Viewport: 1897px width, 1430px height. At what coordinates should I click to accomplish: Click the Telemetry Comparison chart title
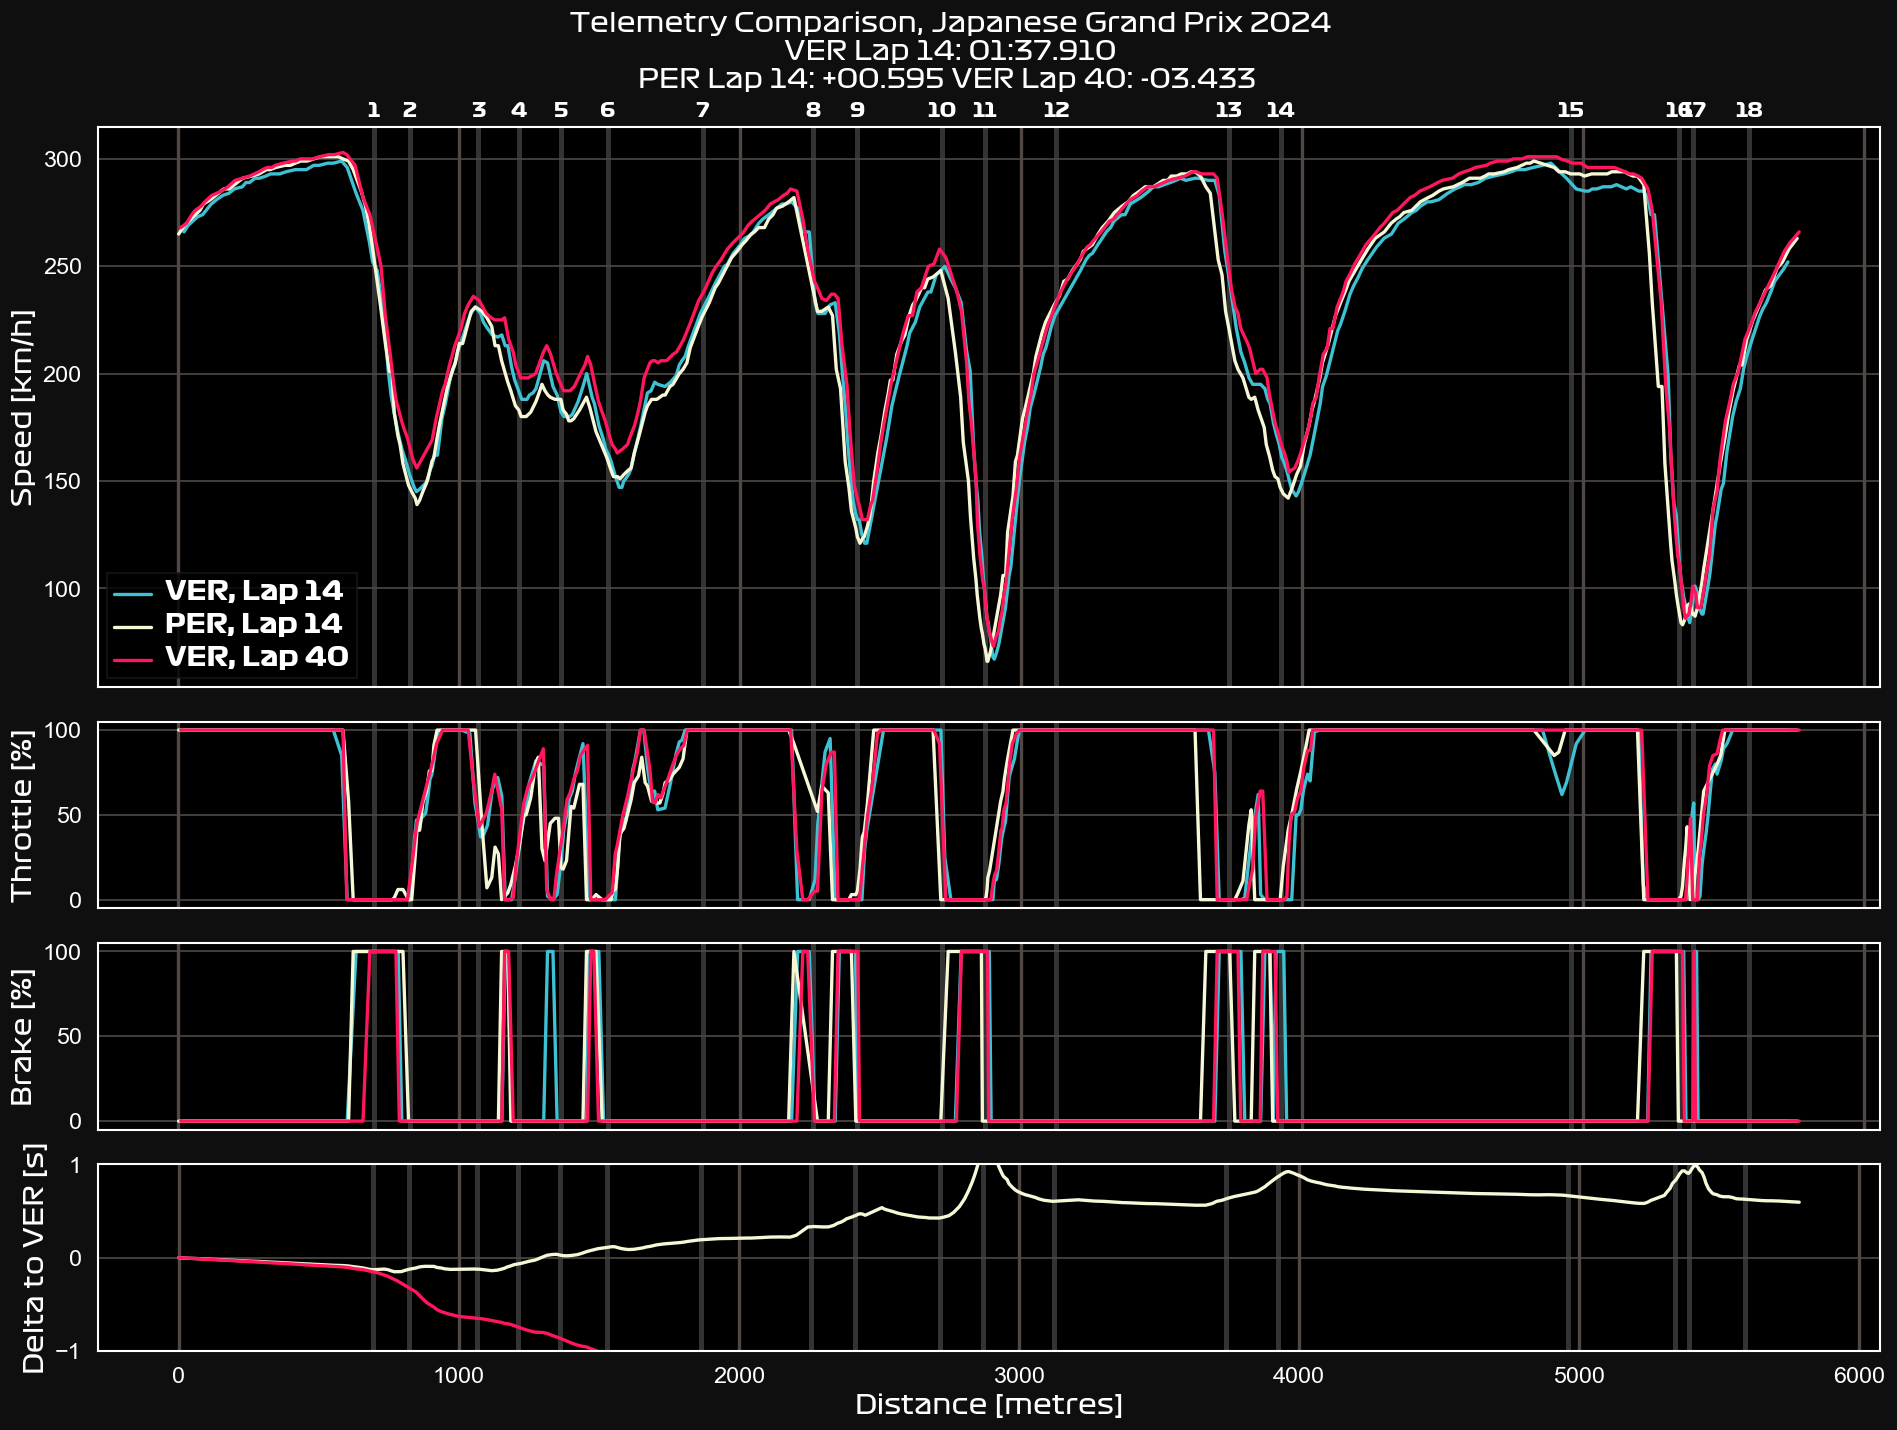pyautogui.click(x=950, y=23)
